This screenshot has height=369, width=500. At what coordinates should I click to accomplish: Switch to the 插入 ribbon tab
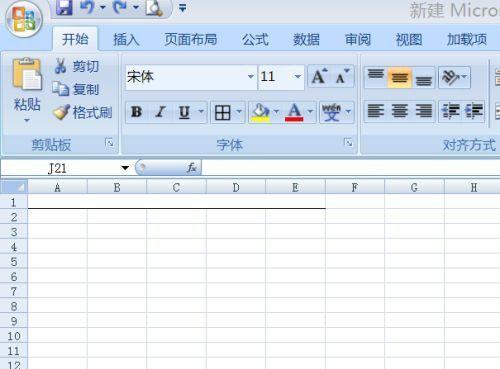tap(126, 40)
